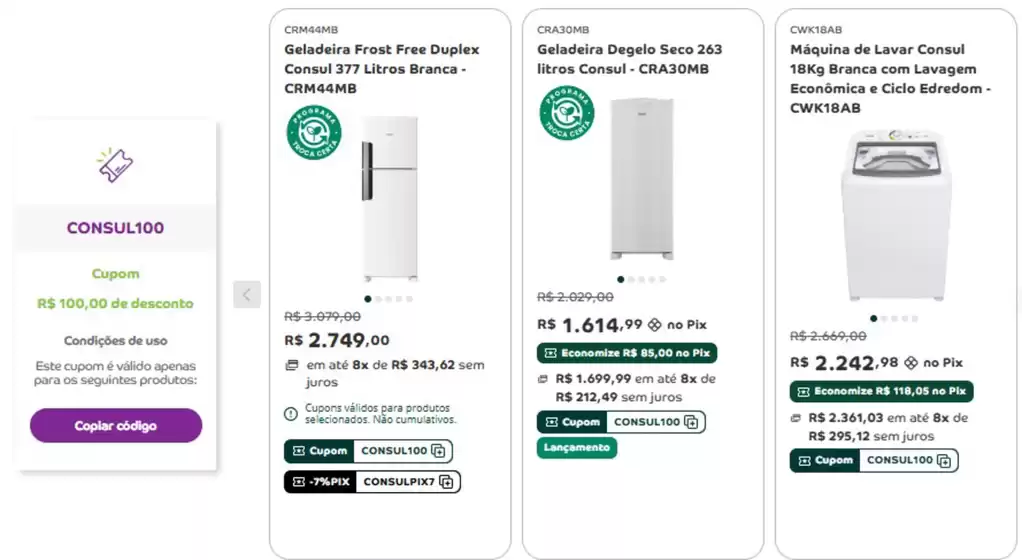Go to previous products with left arrow
This screenshot has height=560, width=1022.
coord(247,294)
